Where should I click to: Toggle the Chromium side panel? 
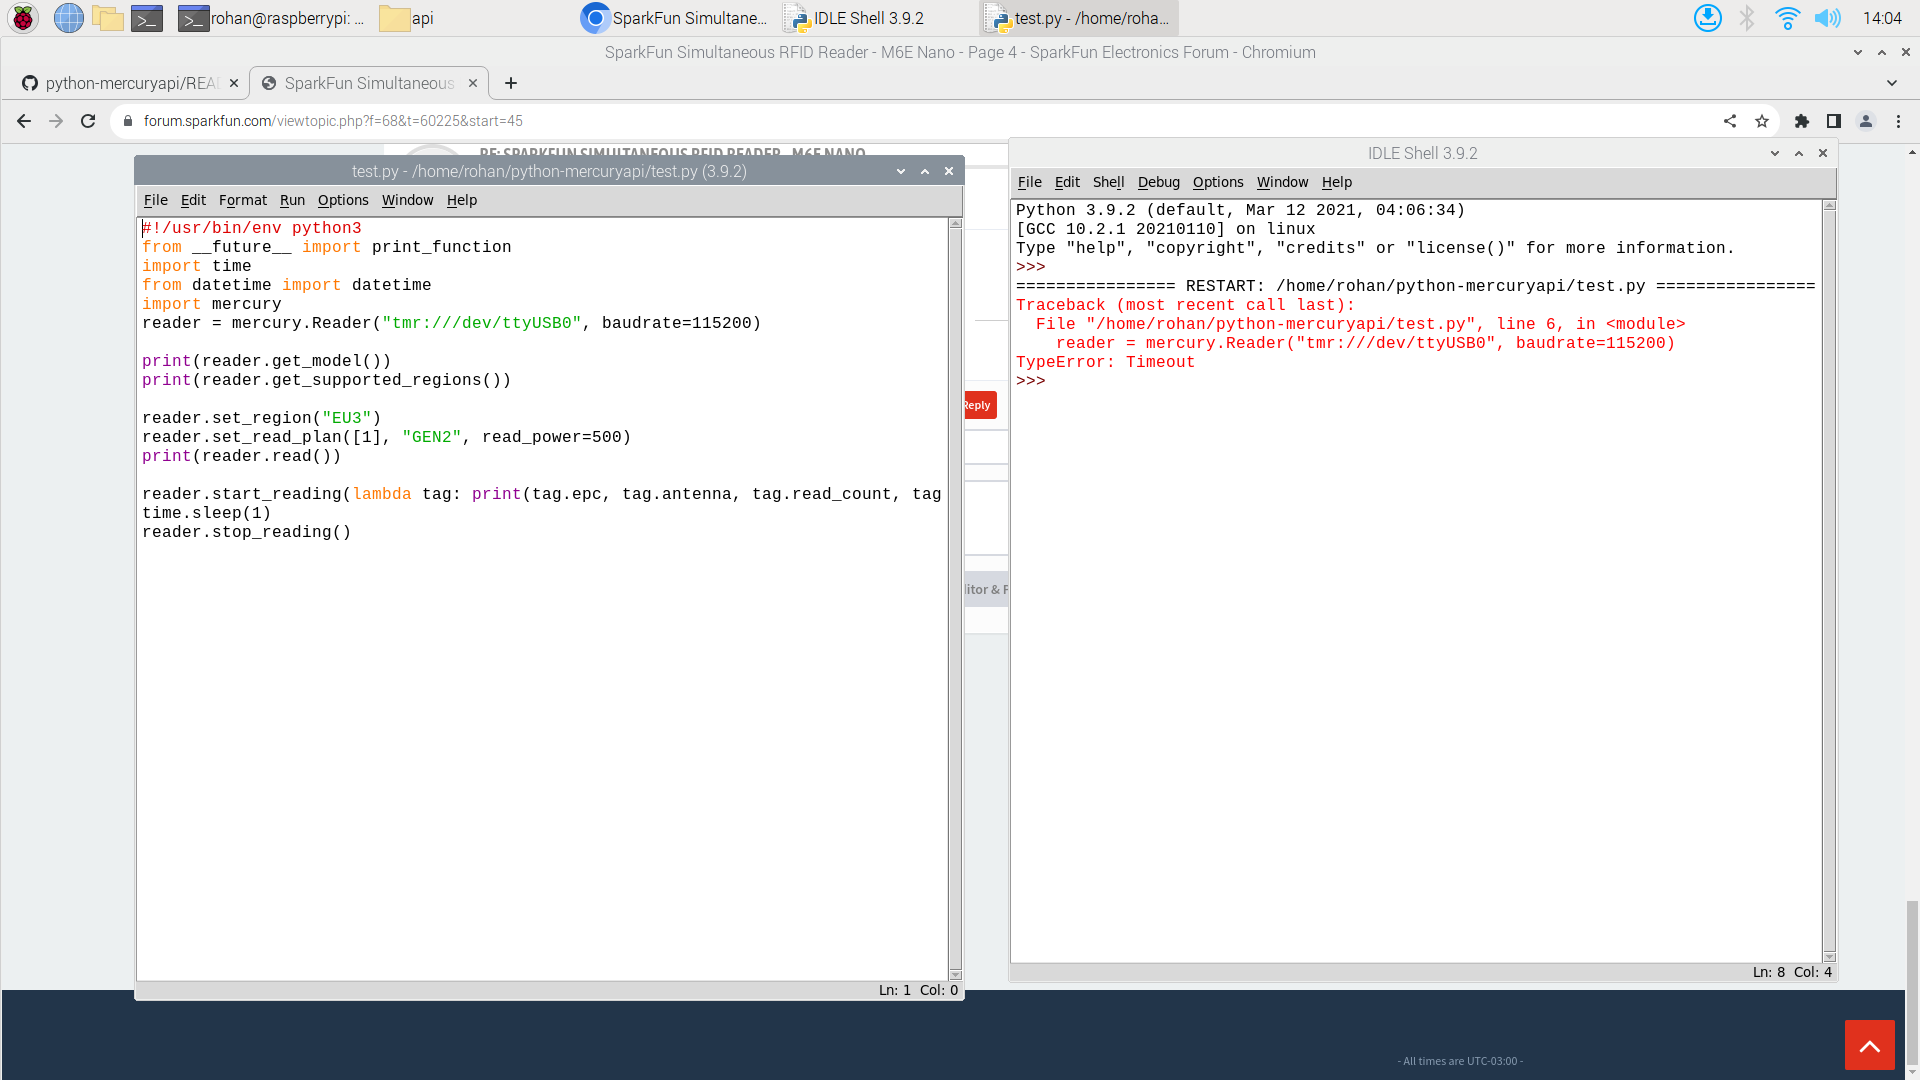(1834, 121)
